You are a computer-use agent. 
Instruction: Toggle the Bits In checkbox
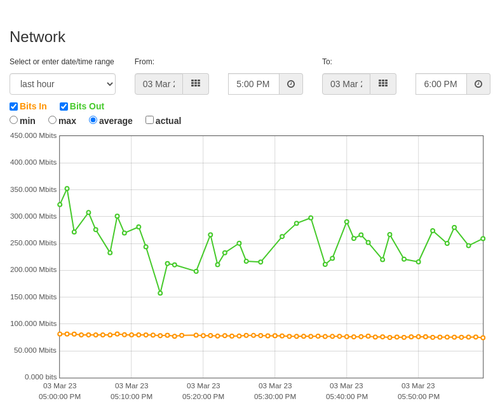[x=14, y=106]
